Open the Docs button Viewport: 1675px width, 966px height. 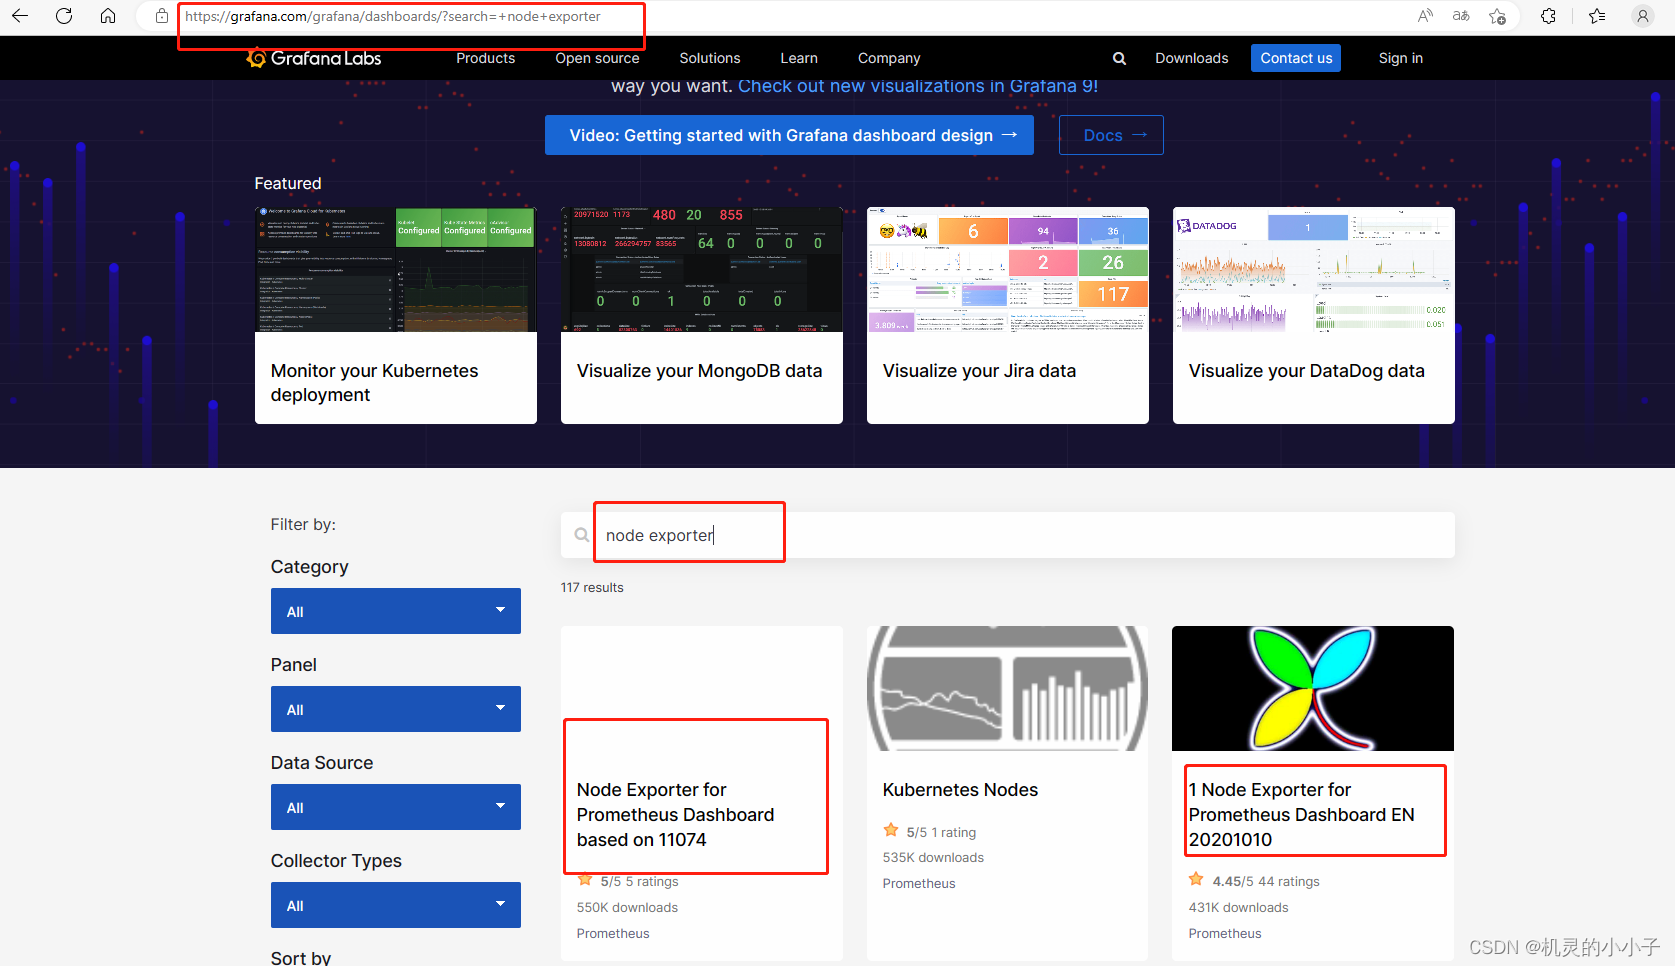tap(1111, 135)
